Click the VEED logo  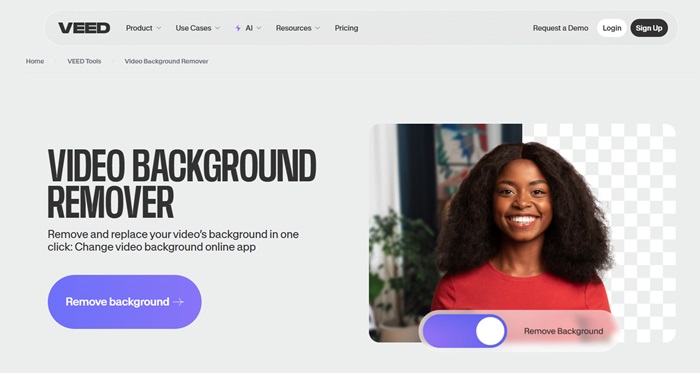coord(84,28)
